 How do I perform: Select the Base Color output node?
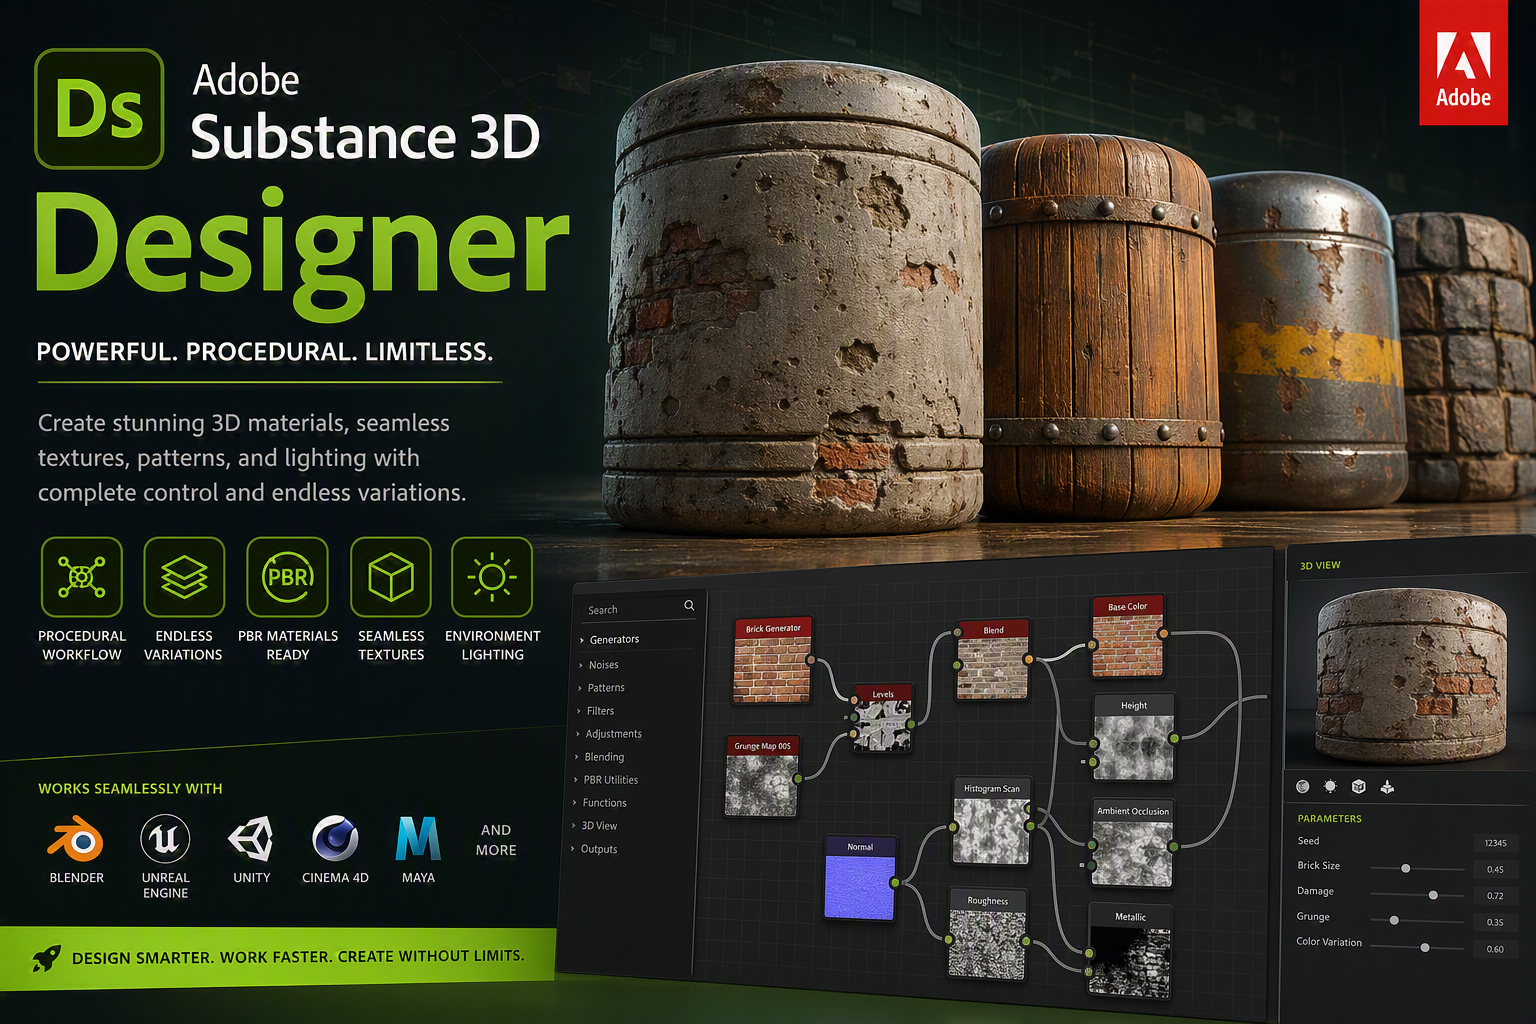point(1128,637)
